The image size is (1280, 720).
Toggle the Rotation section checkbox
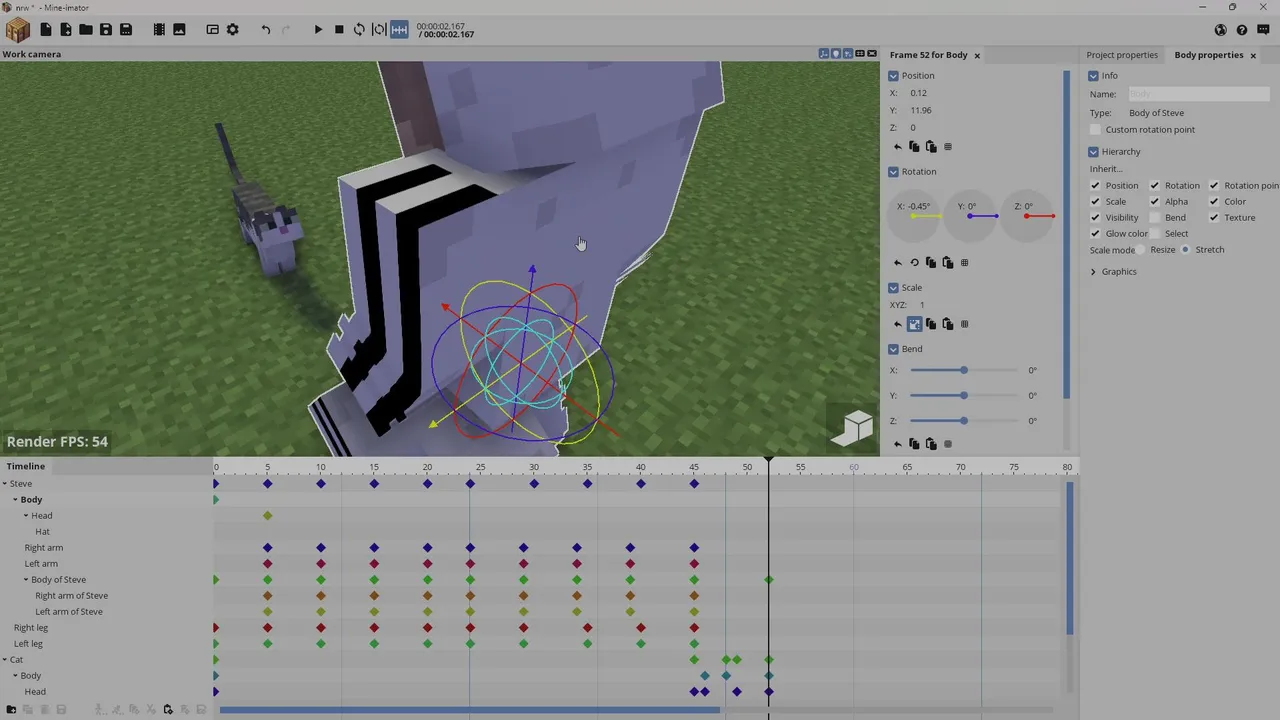click(893, 172)
